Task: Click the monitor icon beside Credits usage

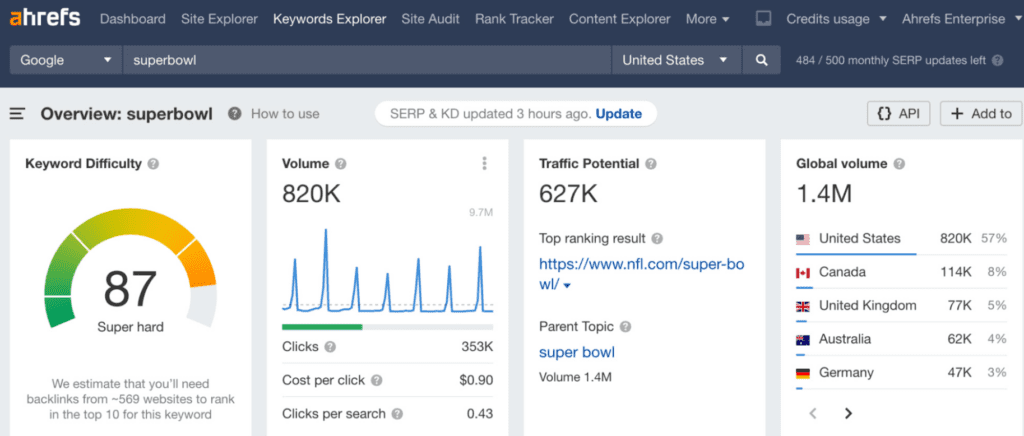Action: [763, 19]
